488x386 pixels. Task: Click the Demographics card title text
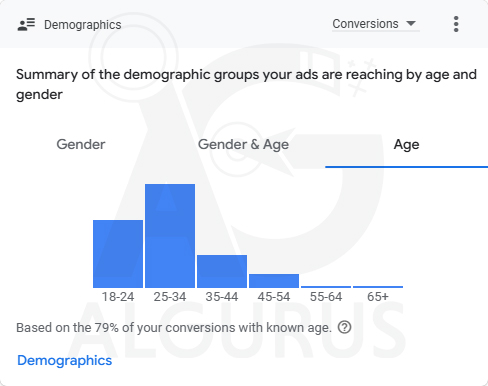(x=83, y=25)
